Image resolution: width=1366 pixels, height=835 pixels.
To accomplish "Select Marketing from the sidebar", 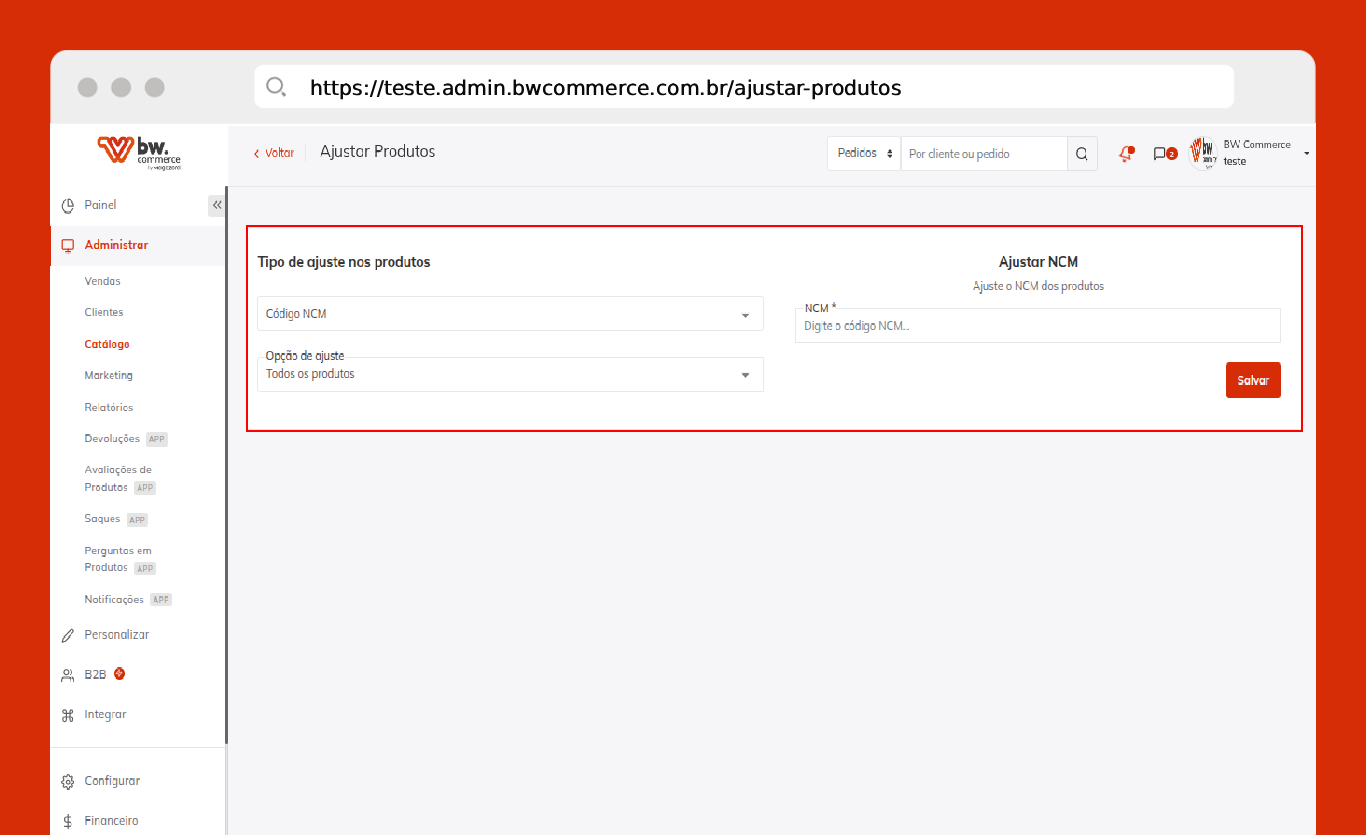I will click(109, 376).
